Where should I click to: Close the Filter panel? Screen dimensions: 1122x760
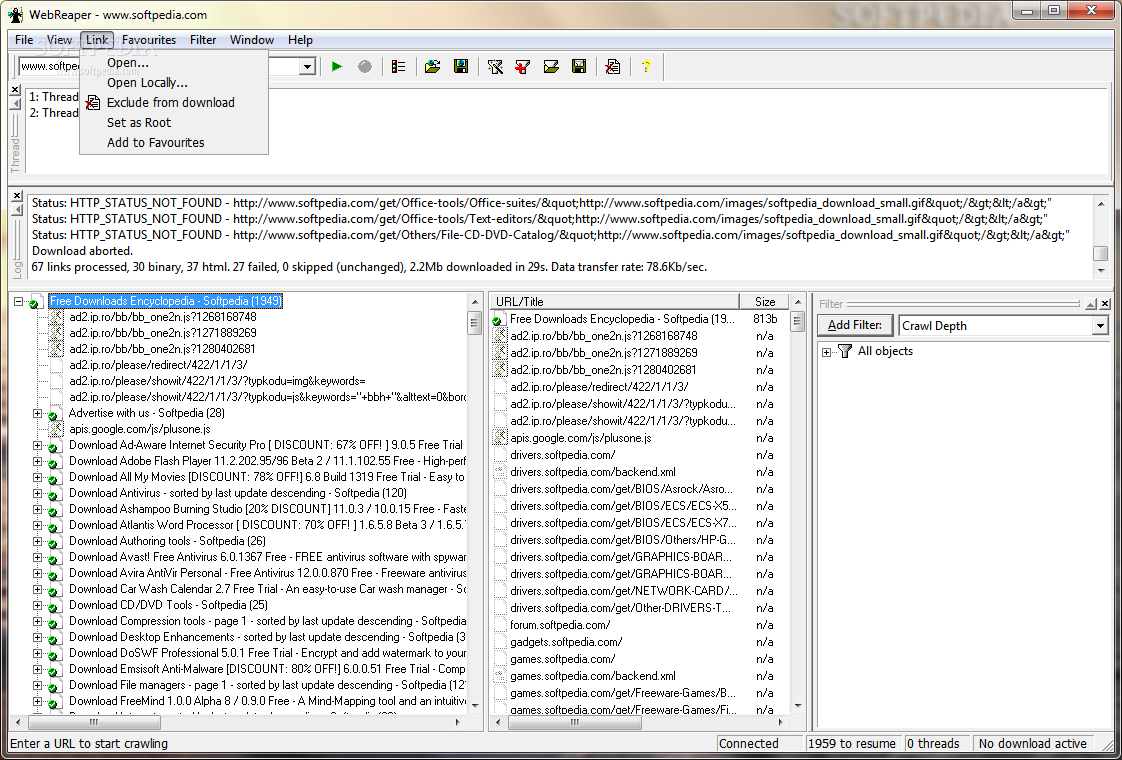tap(1105, 304)
